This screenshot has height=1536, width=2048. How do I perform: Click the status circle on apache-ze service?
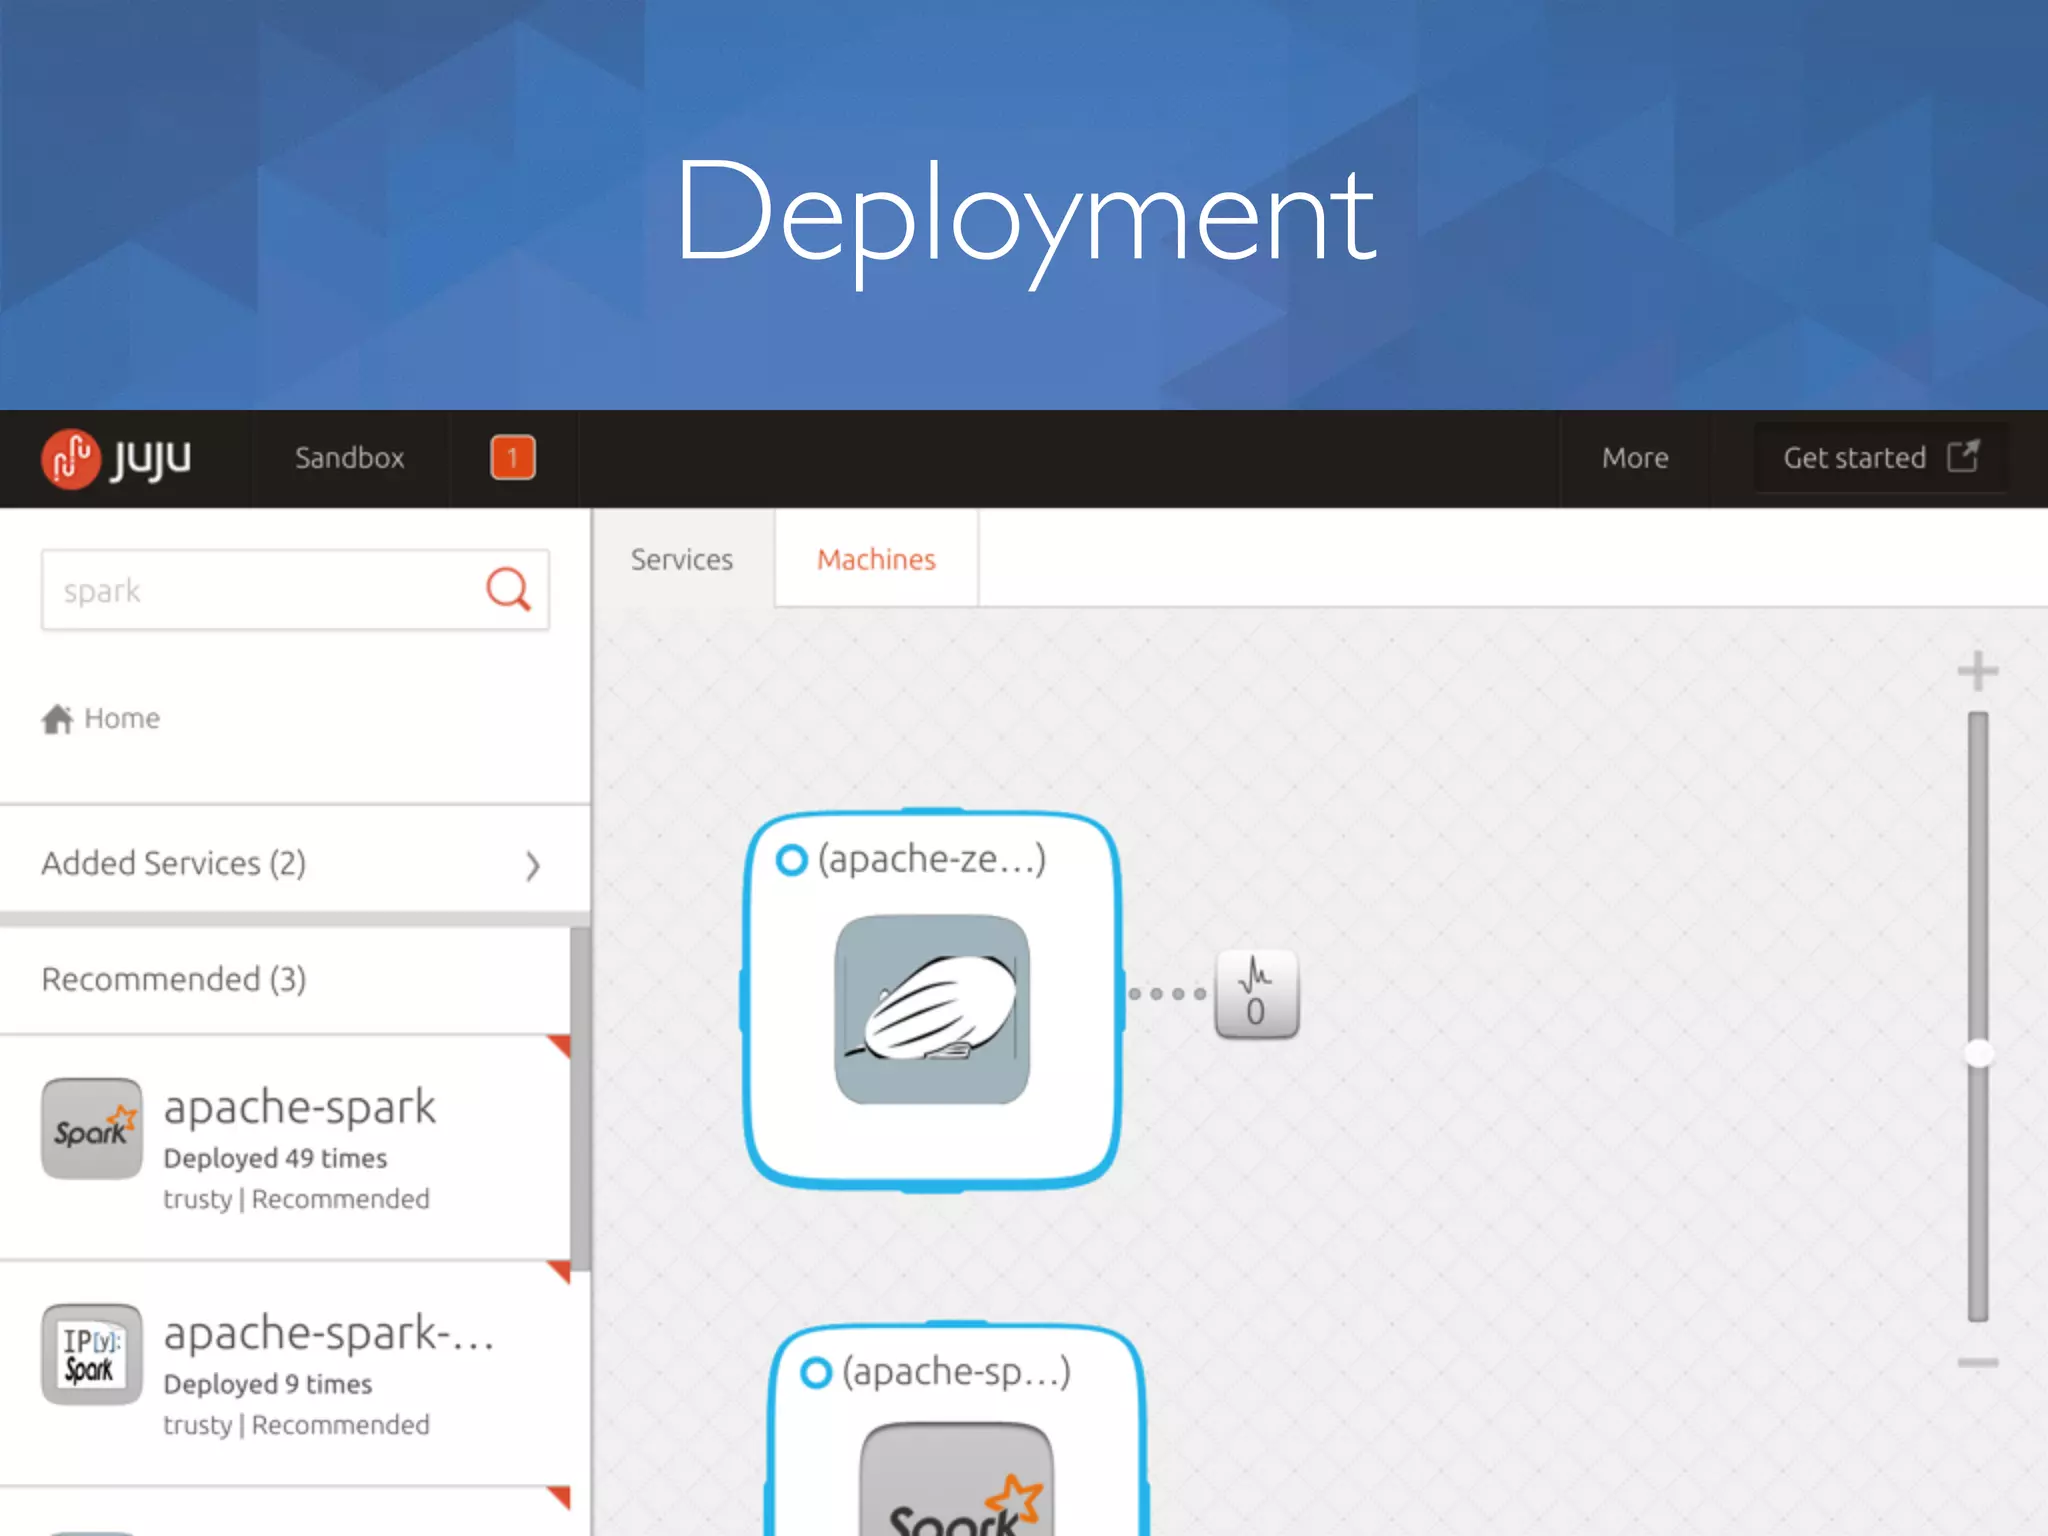tap(791, 860)
